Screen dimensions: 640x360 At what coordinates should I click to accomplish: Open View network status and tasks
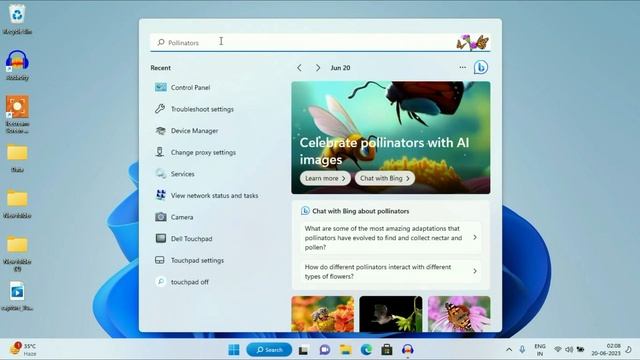tap(207, 196)
